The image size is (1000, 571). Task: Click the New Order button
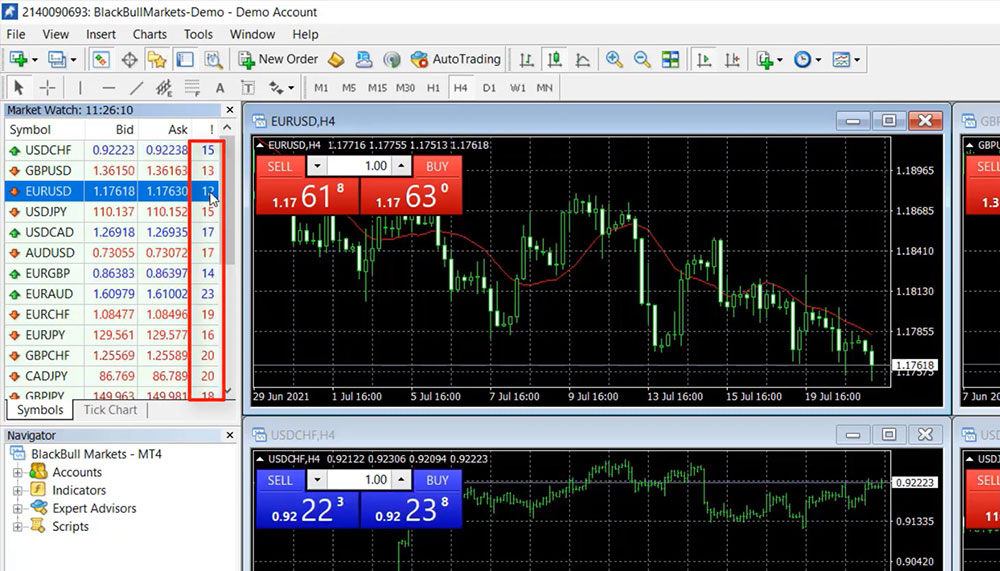278,59
